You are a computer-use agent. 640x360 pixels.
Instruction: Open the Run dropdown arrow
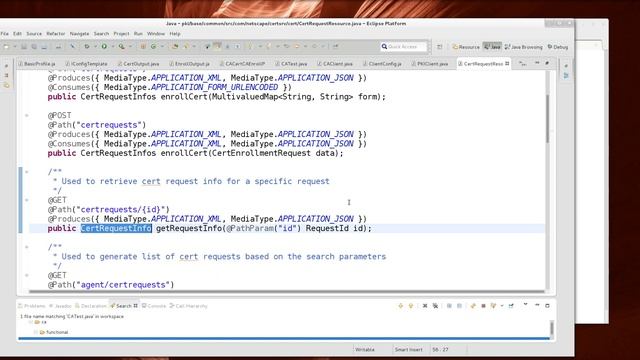click(x=113, y=47)
